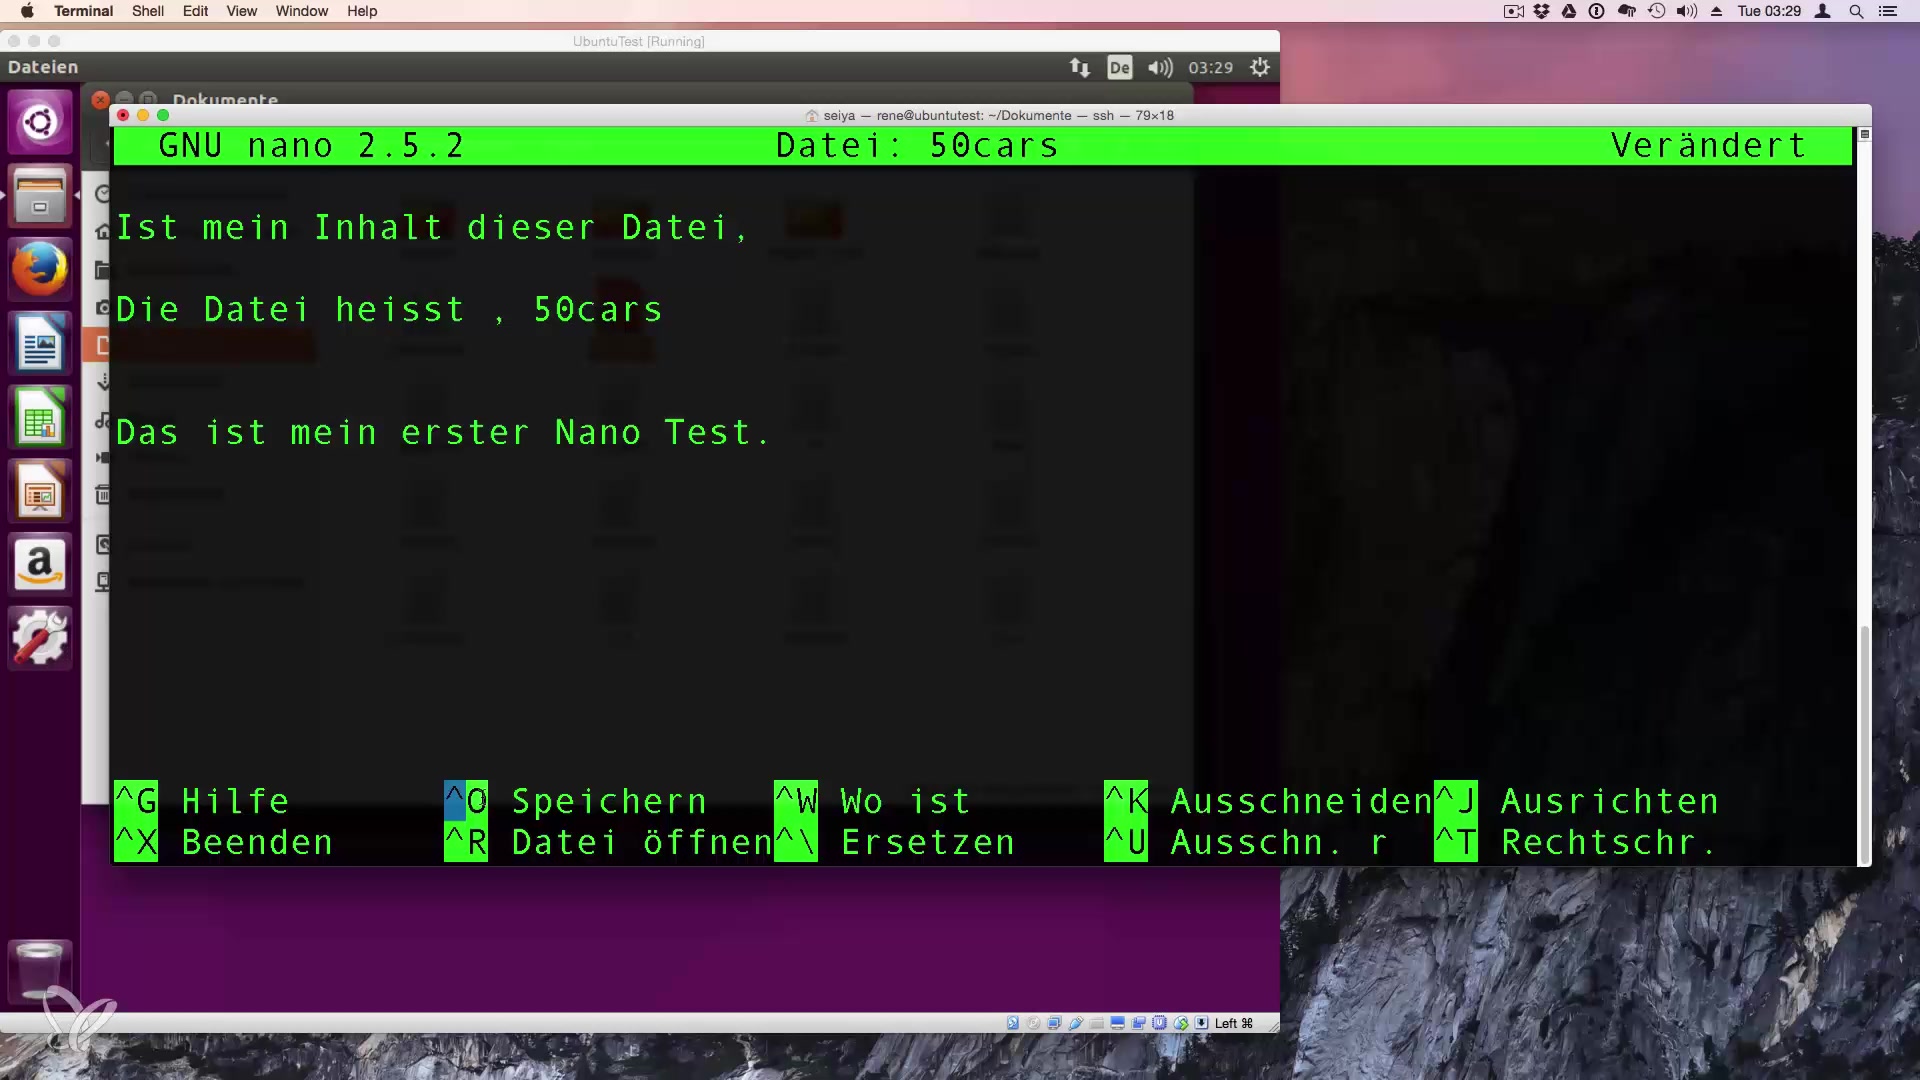Viewport: 1920px width, 1080px height.
Task: Click the Dropbox icon in macOS menu bar
Action: coord(1541,11)
